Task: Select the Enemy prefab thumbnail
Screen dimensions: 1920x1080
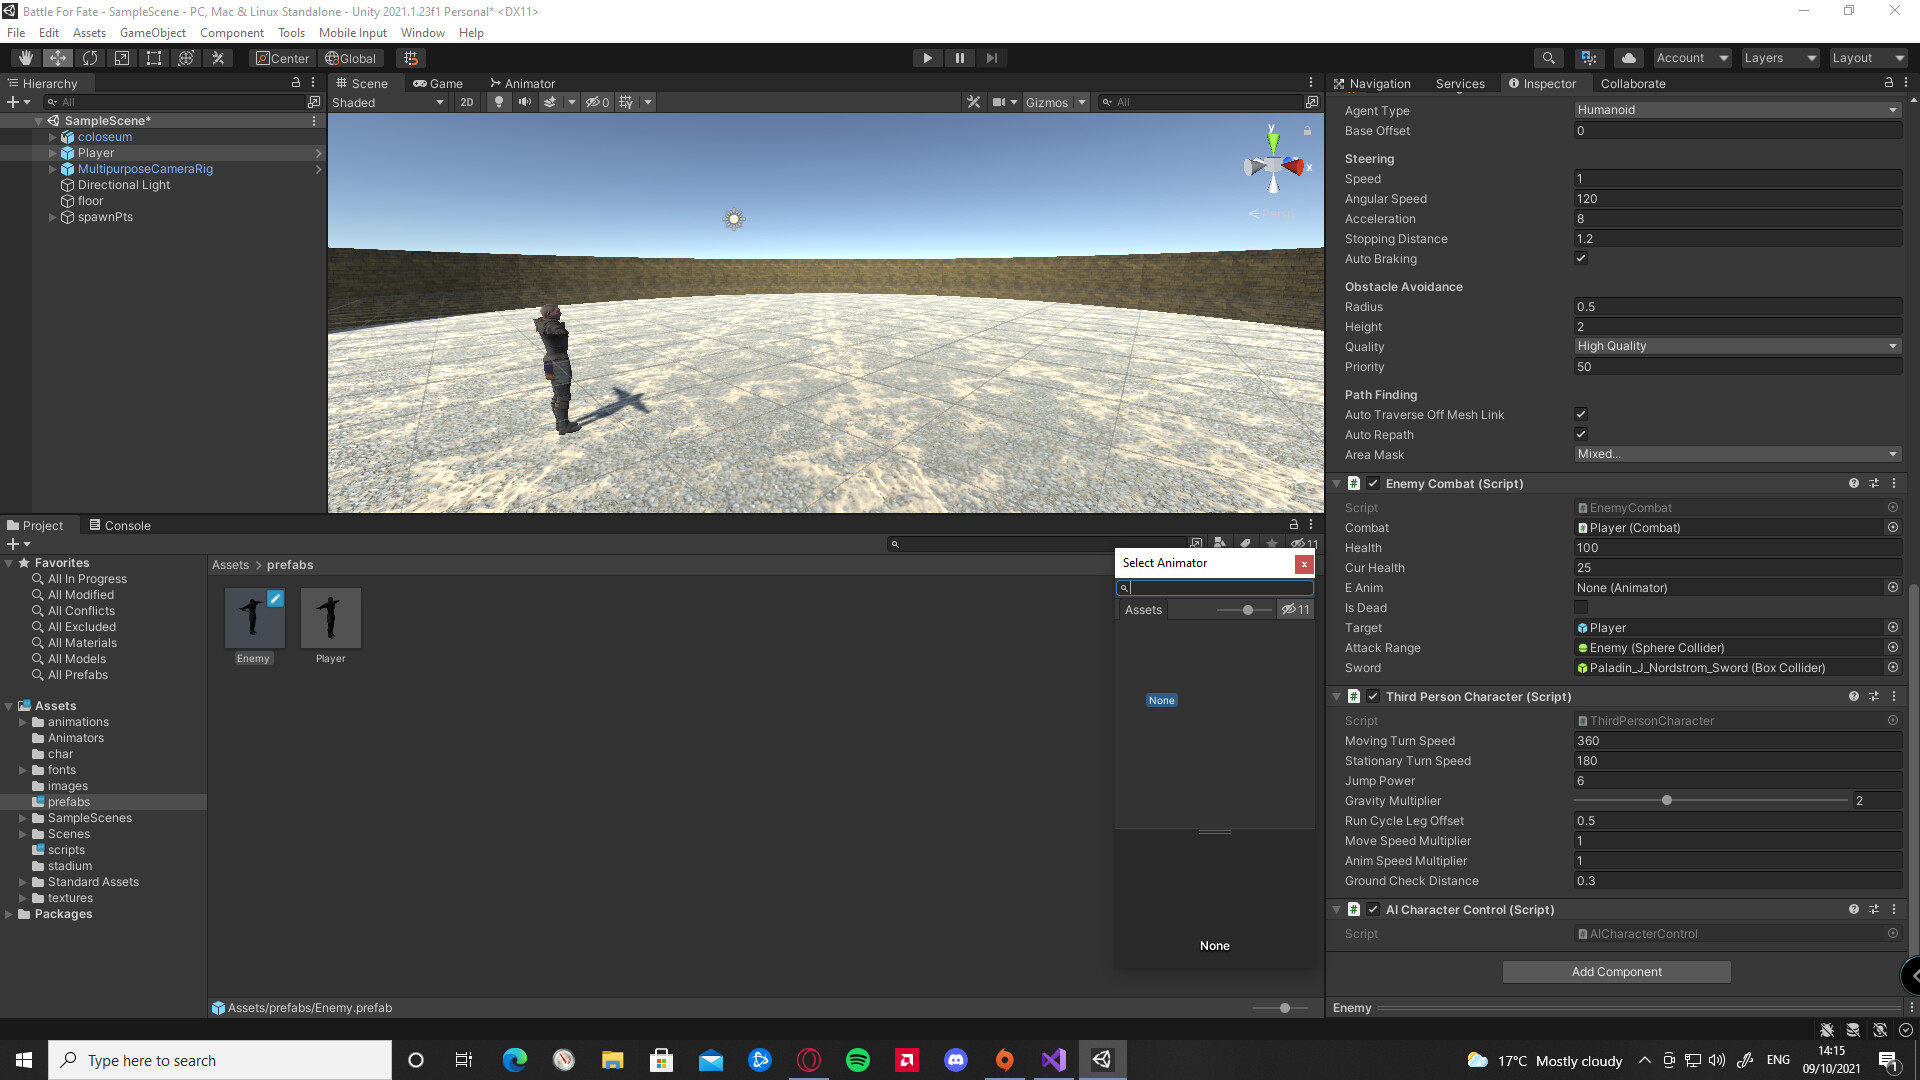Action: [253, 618]
